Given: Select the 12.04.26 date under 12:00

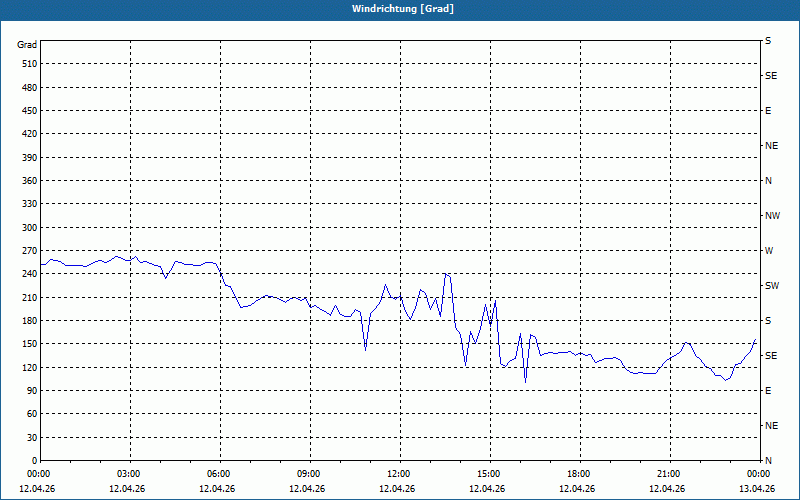Looking at the screenshot, I should click(x=397, y=488).
